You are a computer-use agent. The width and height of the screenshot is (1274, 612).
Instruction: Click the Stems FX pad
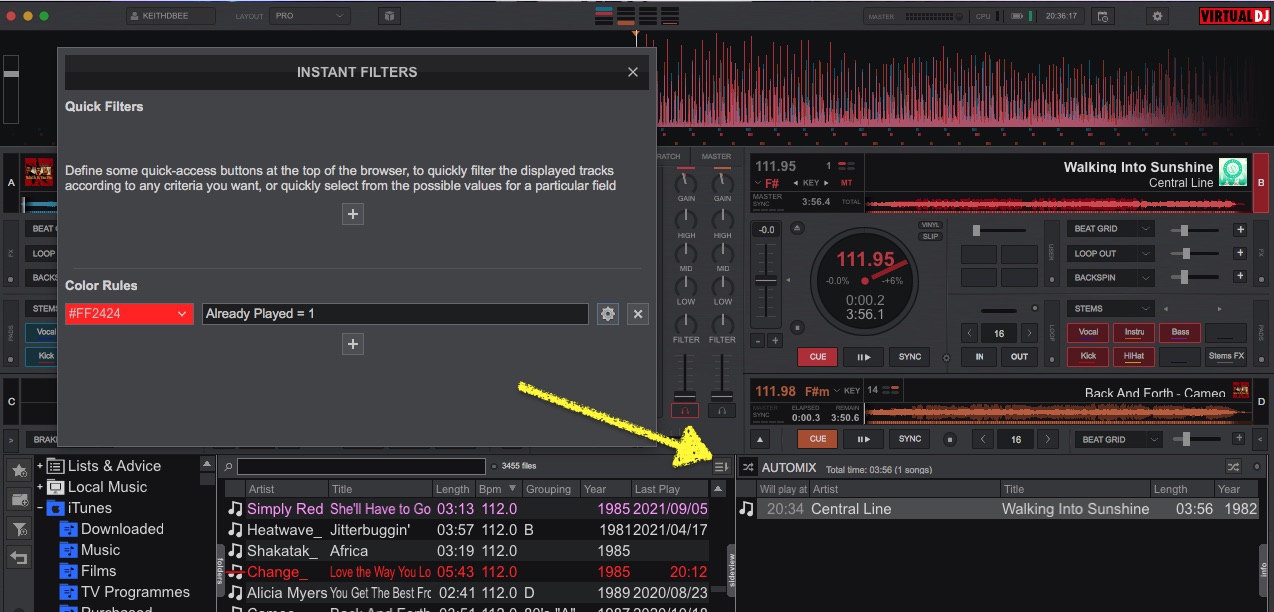(x=1226, y=356)
